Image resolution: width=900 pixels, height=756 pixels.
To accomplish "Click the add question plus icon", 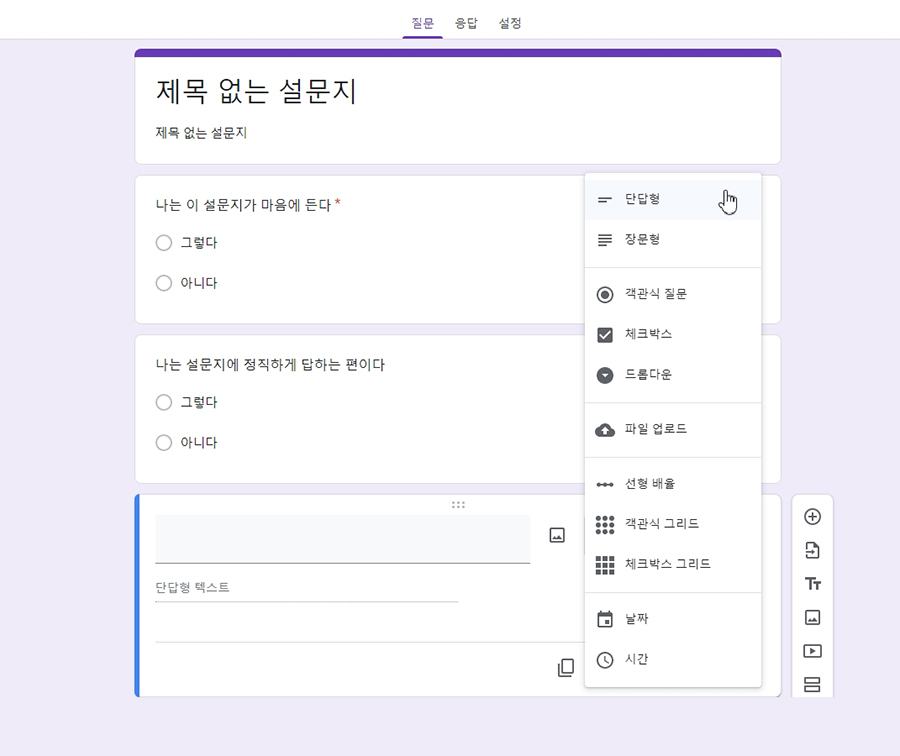I will pos(812,517).
